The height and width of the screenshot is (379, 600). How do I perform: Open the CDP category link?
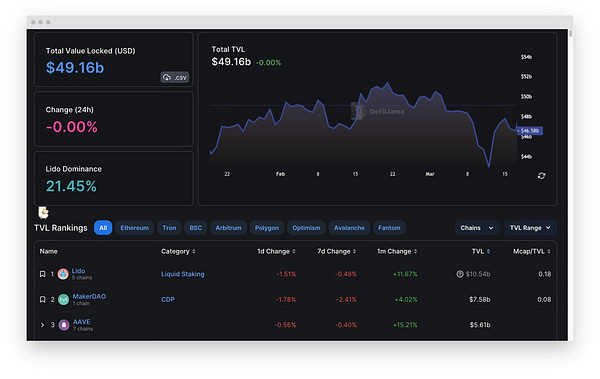click(168, 299)
